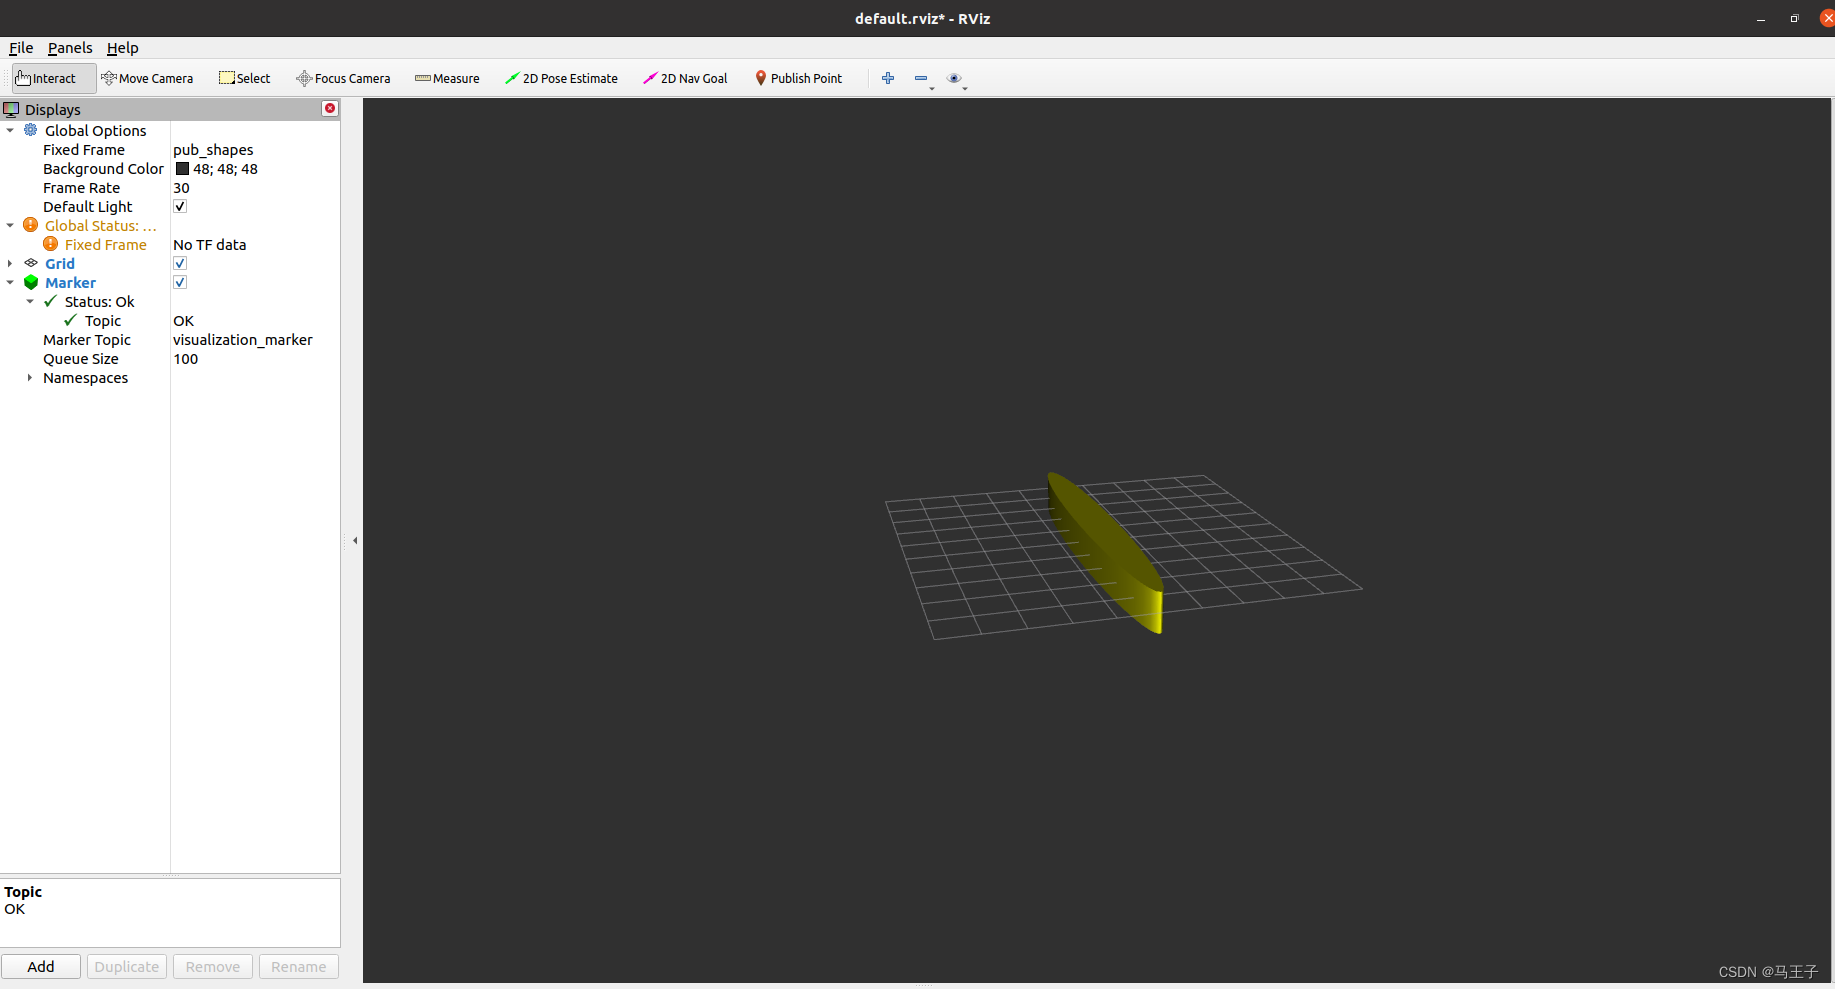Activate the Select tool
This screenshot has width=1835, height=989.
[x=244, y=78]
